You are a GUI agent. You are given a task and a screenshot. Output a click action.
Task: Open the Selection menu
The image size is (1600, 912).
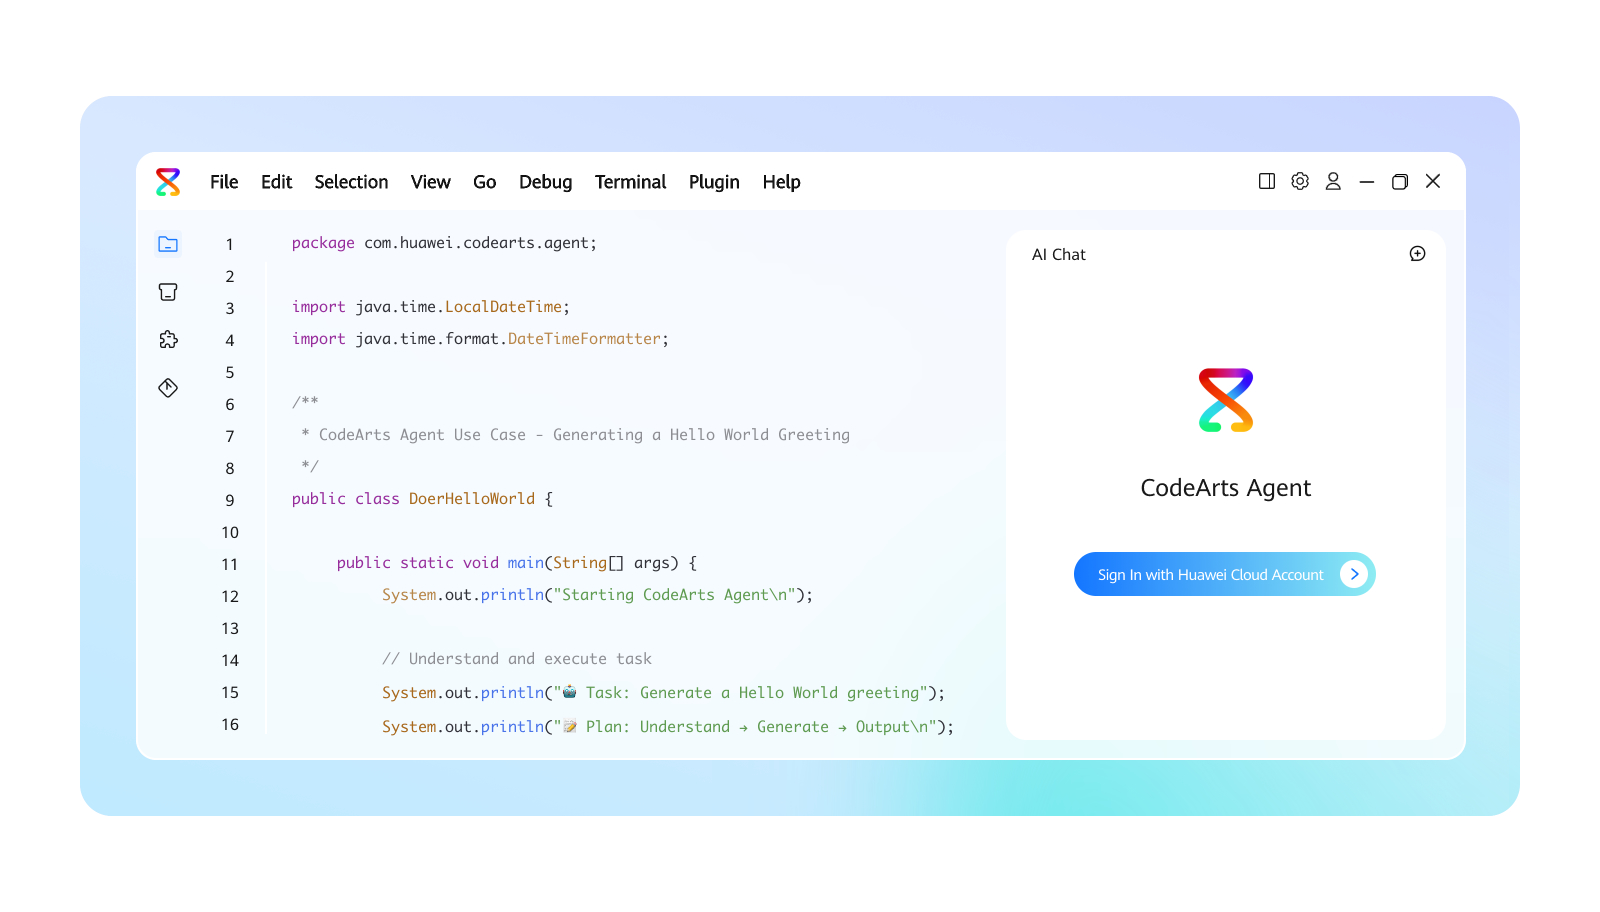(351, 182)
